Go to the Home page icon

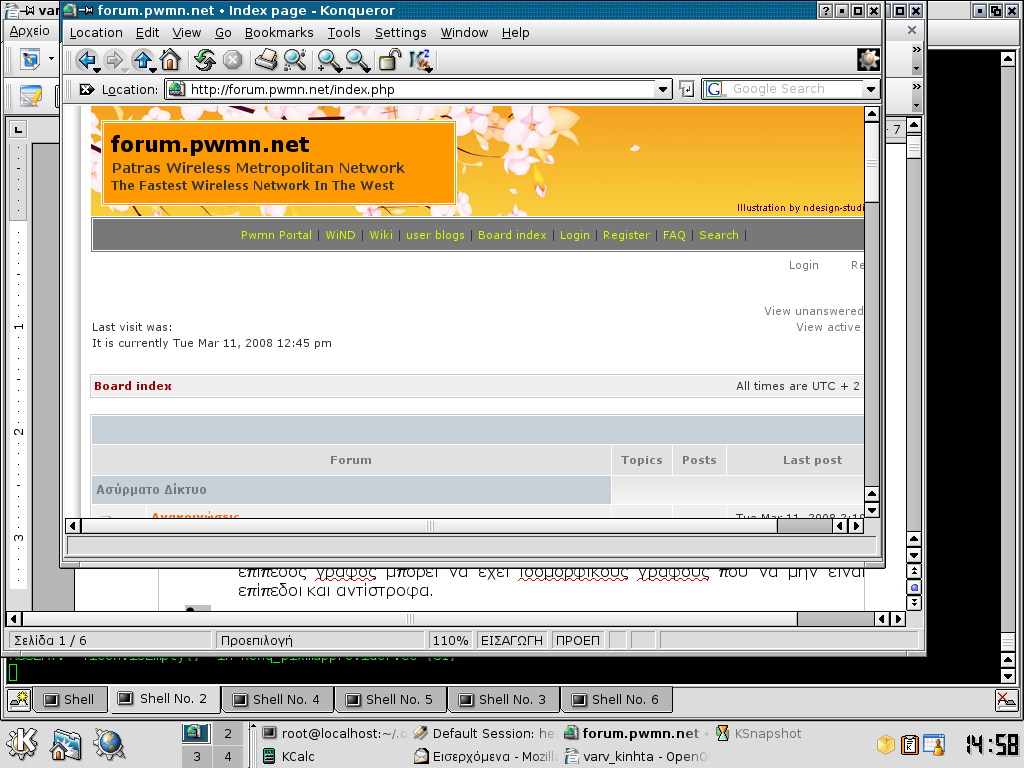[x=170, y=61]
